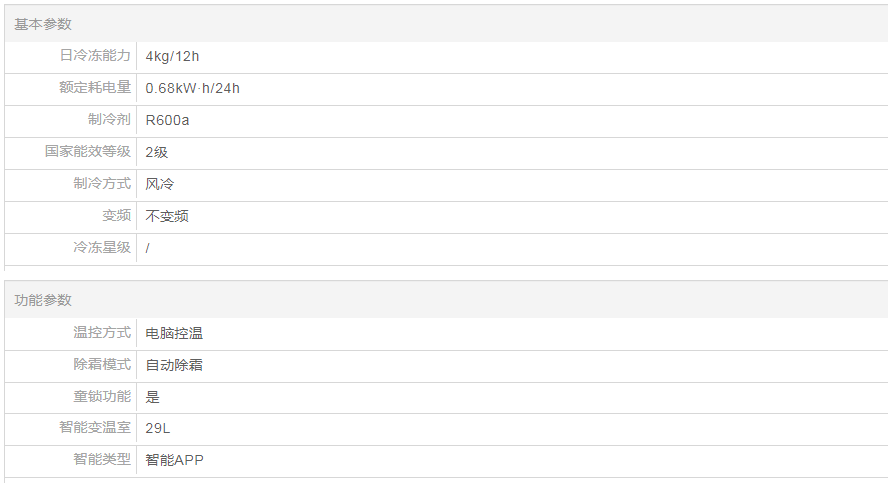Select the 额定耗电量 label

[x=95, y=88]
